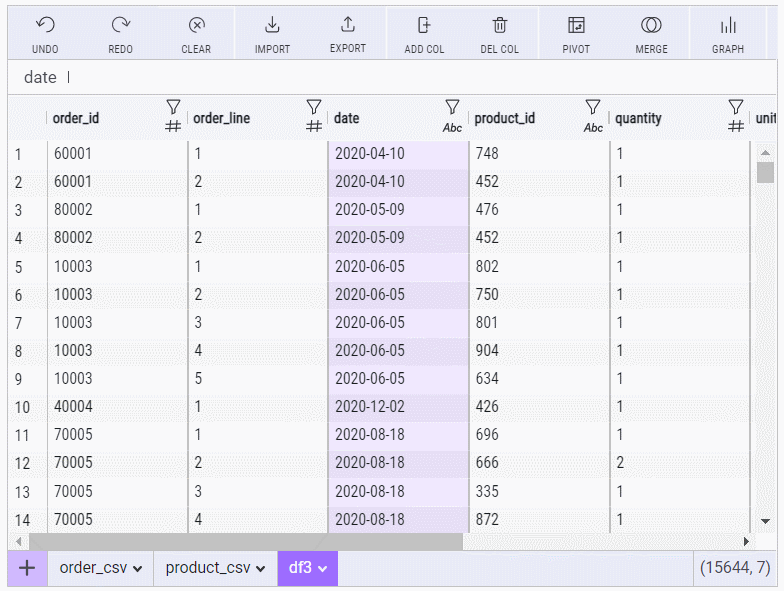Open the filter for the quantity column
Viewport: 784px width, 591px height.
[736, 107]
